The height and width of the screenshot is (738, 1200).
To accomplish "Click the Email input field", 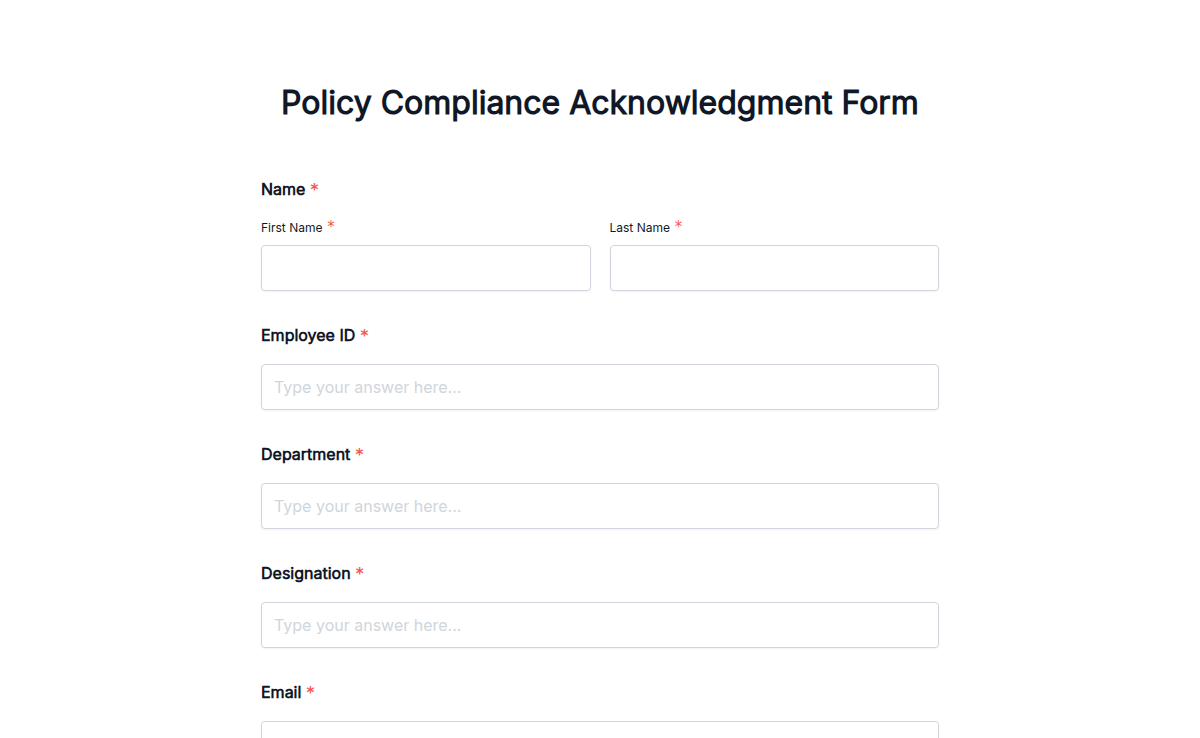I will (x=599, y=730).
